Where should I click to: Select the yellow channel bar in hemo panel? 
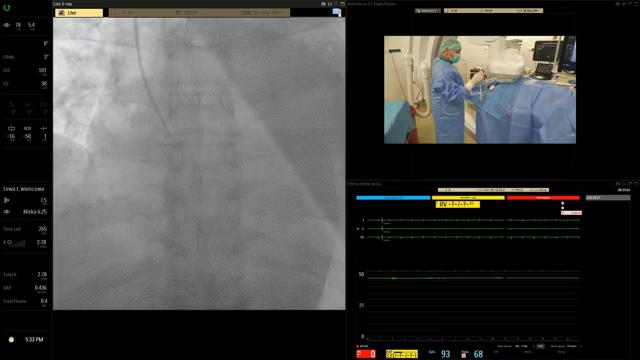(468, 198)
